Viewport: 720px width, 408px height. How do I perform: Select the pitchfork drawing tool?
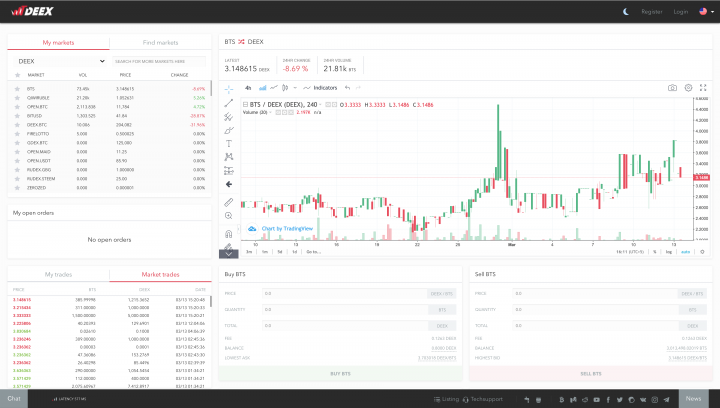point(229,117)
